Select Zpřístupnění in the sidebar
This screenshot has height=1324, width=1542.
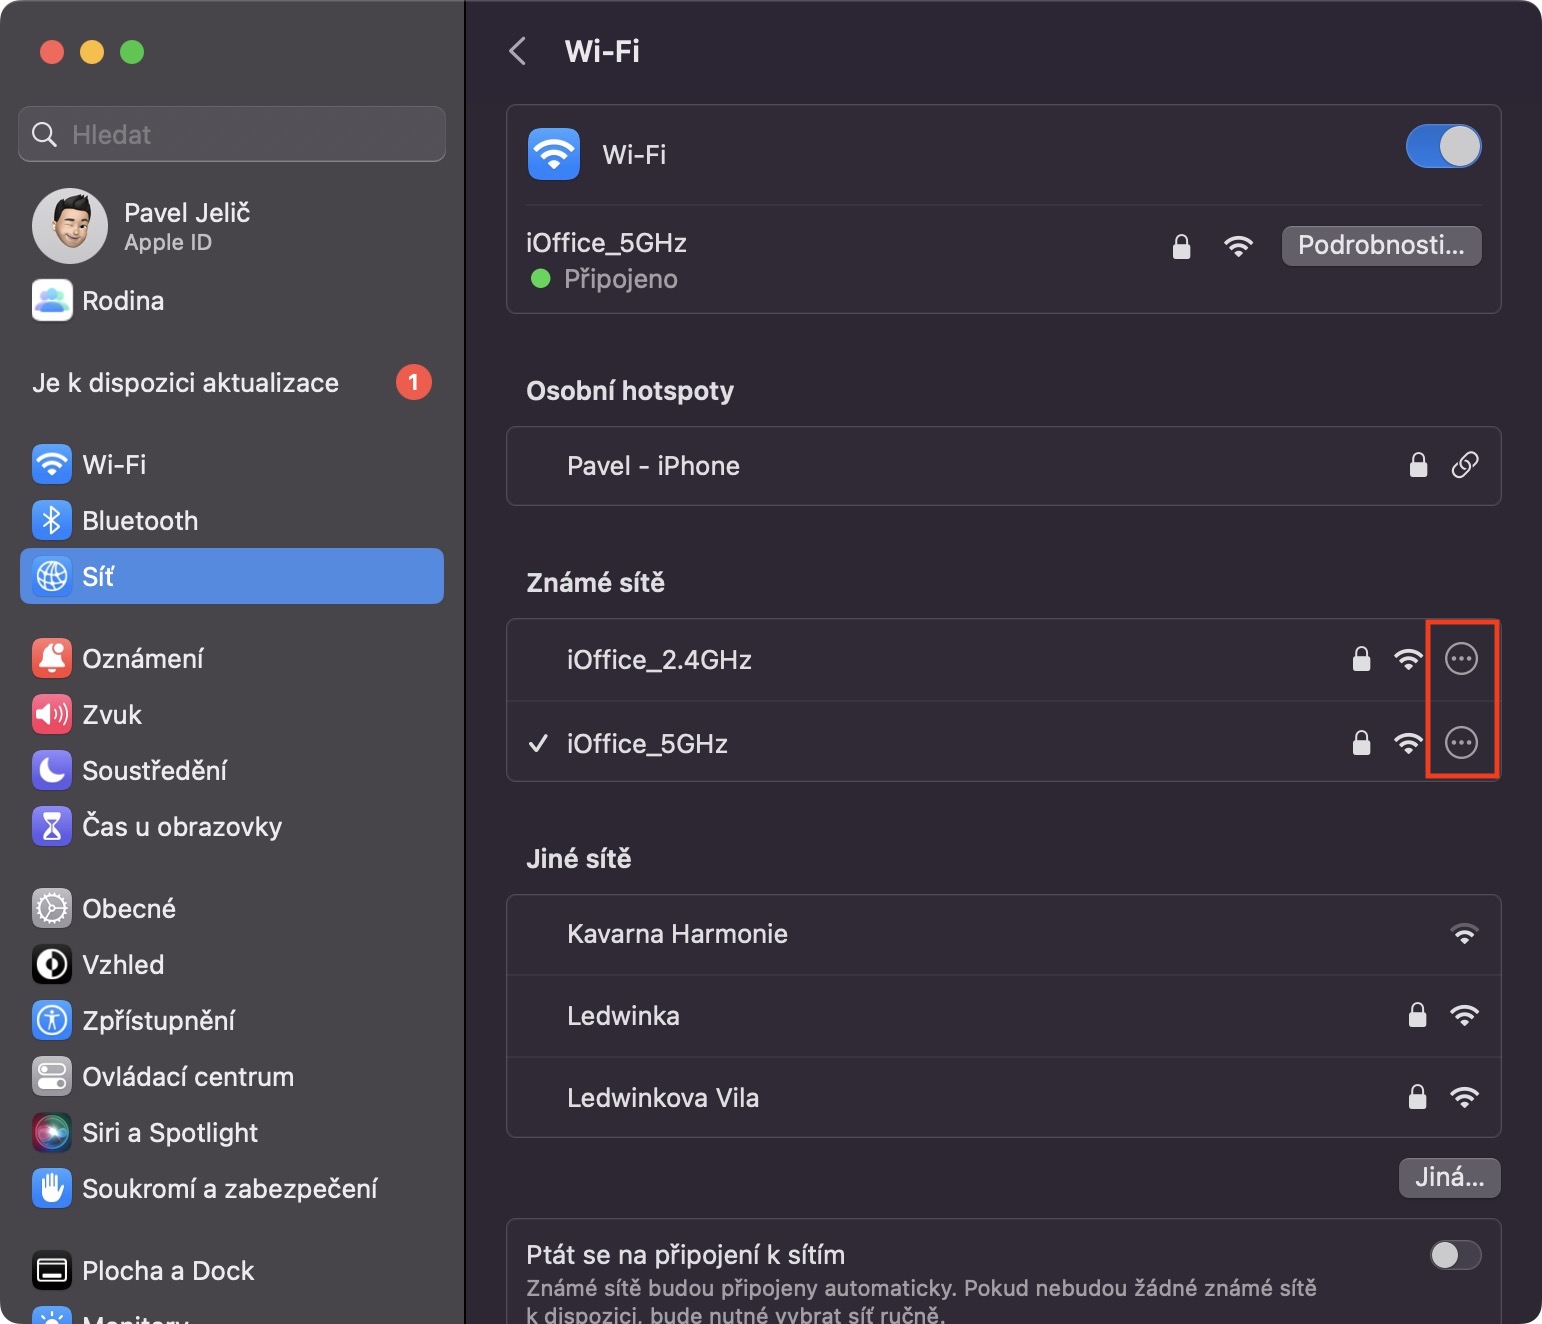[158, 1021]
